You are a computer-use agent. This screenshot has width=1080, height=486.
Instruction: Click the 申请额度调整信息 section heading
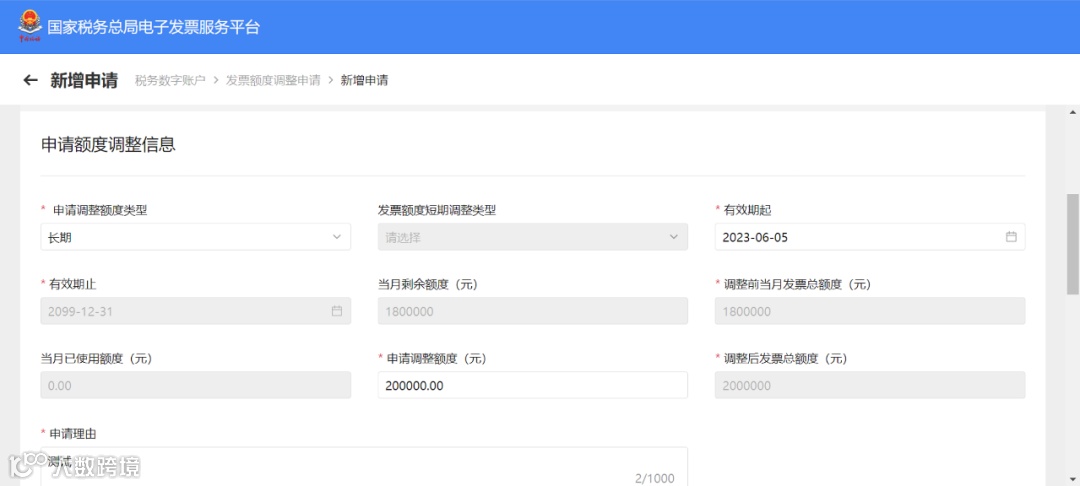[108, 145]
